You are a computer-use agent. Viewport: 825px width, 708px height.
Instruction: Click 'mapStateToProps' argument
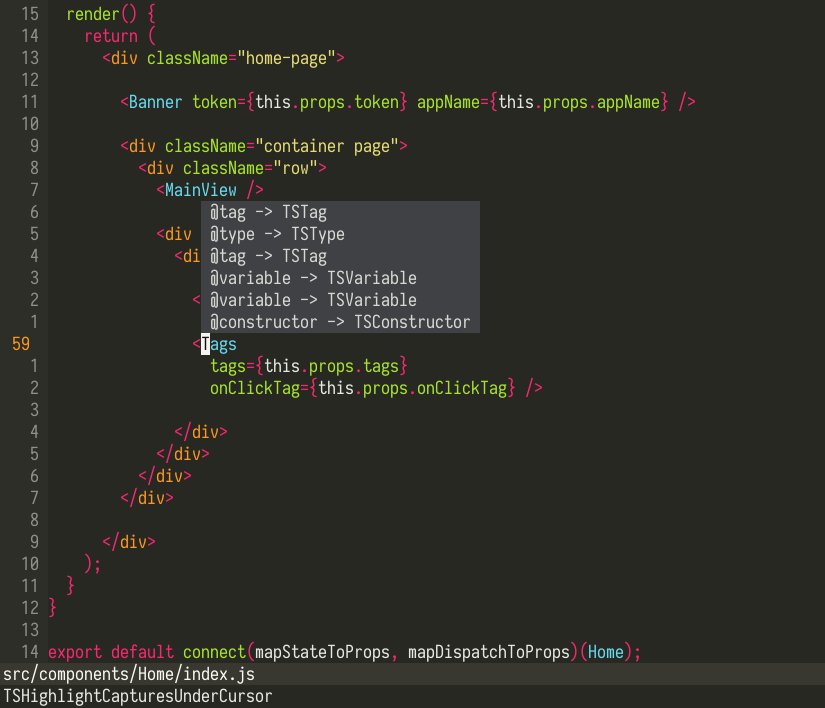click(x=322, y=652)
